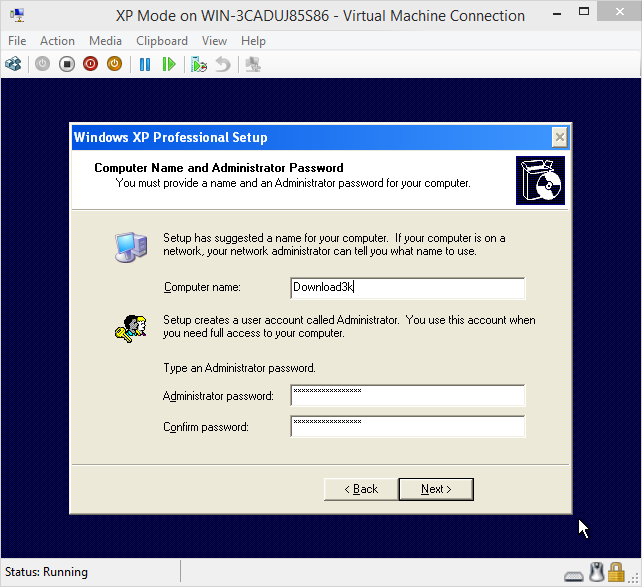Click the Back button in Setup
The width and height of the screenshot is (642, 587).
point(361,489)
